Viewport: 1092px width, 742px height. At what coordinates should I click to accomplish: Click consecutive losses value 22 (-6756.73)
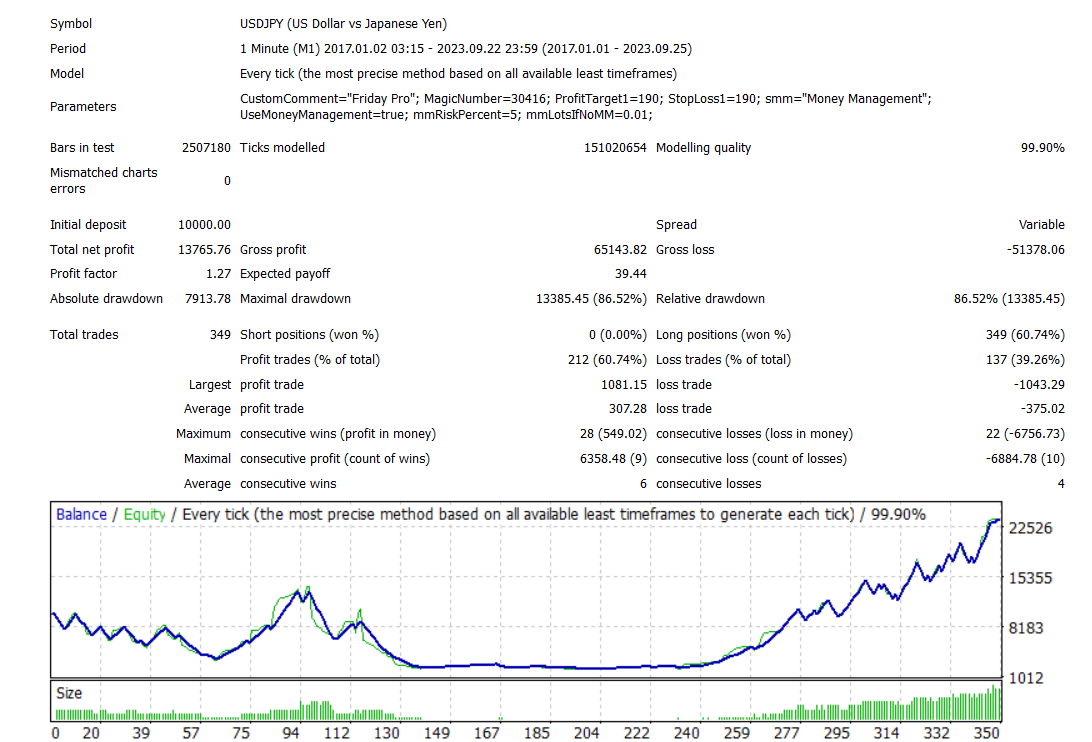coord(1025,434)
